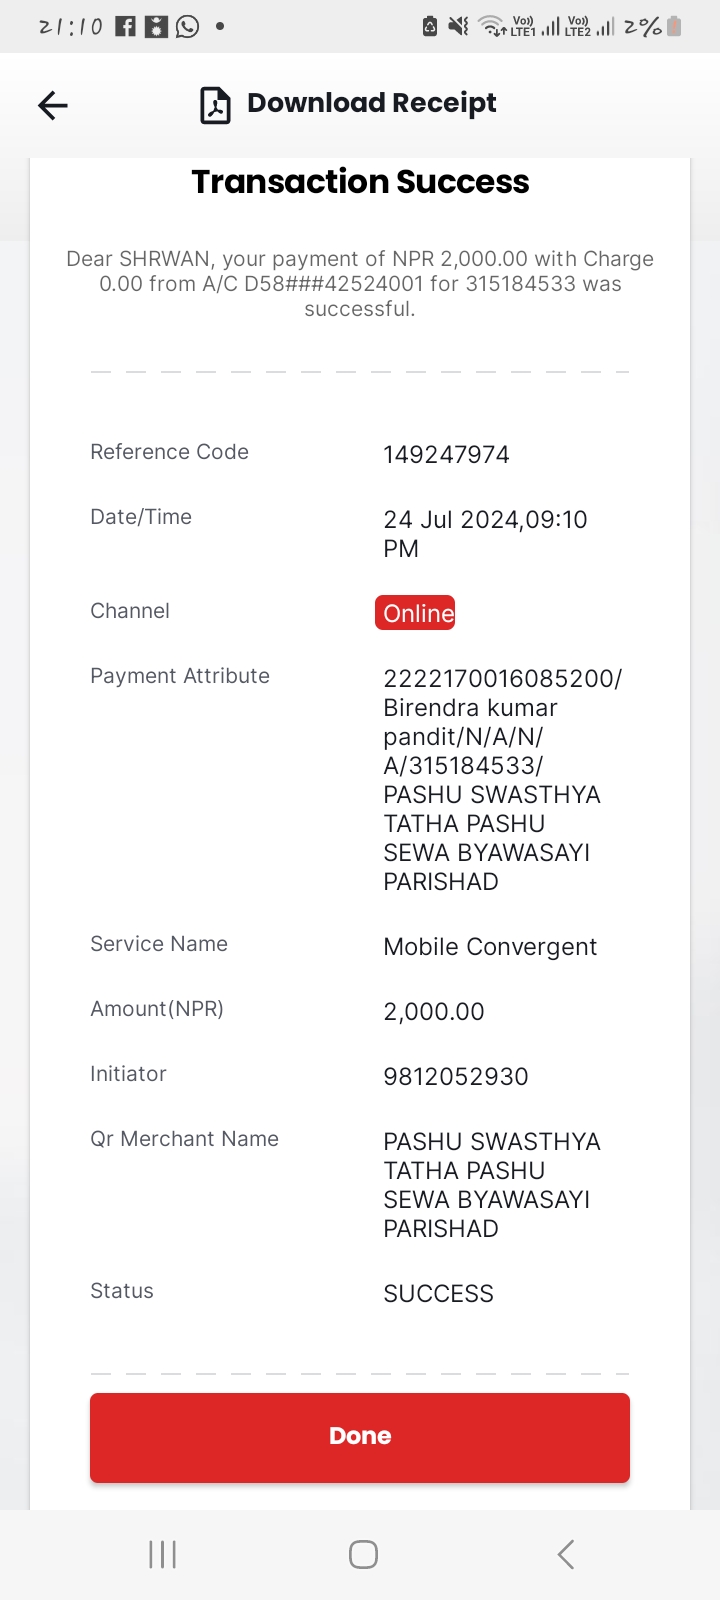The image size is (720, 1600).
Task: Click the PDF download receipt icon
Action: (x=215, y=105)
